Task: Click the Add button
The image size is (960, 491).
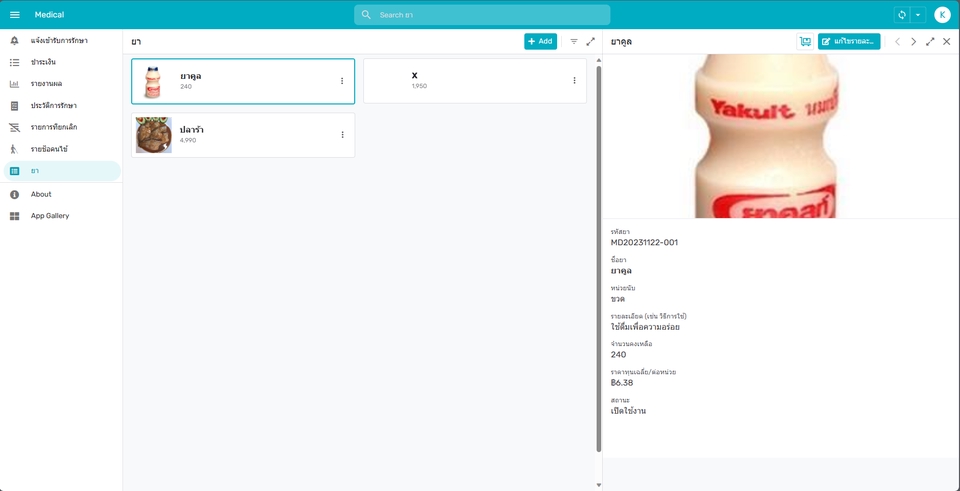Action: (x=540, y=41)
